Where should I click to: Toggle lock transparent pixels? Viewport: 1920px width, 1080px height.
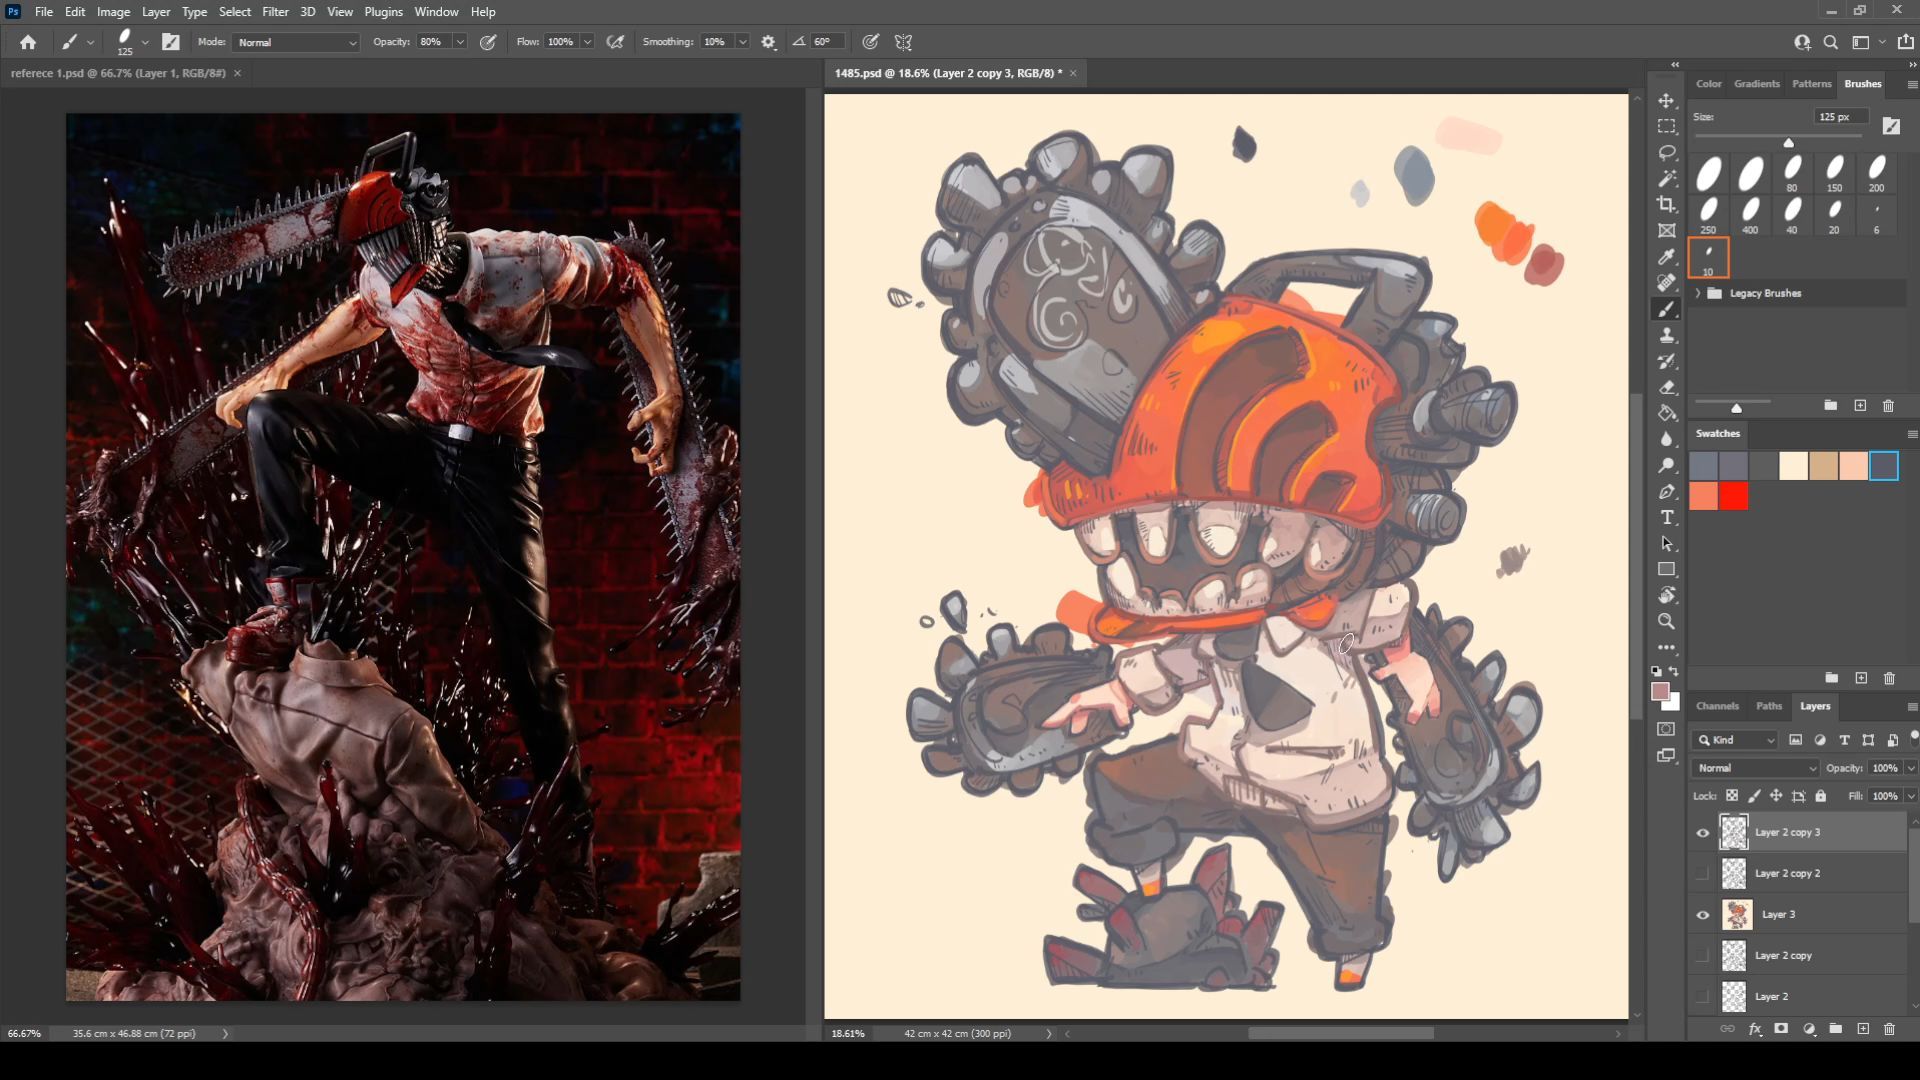(x=1731, y=796)
